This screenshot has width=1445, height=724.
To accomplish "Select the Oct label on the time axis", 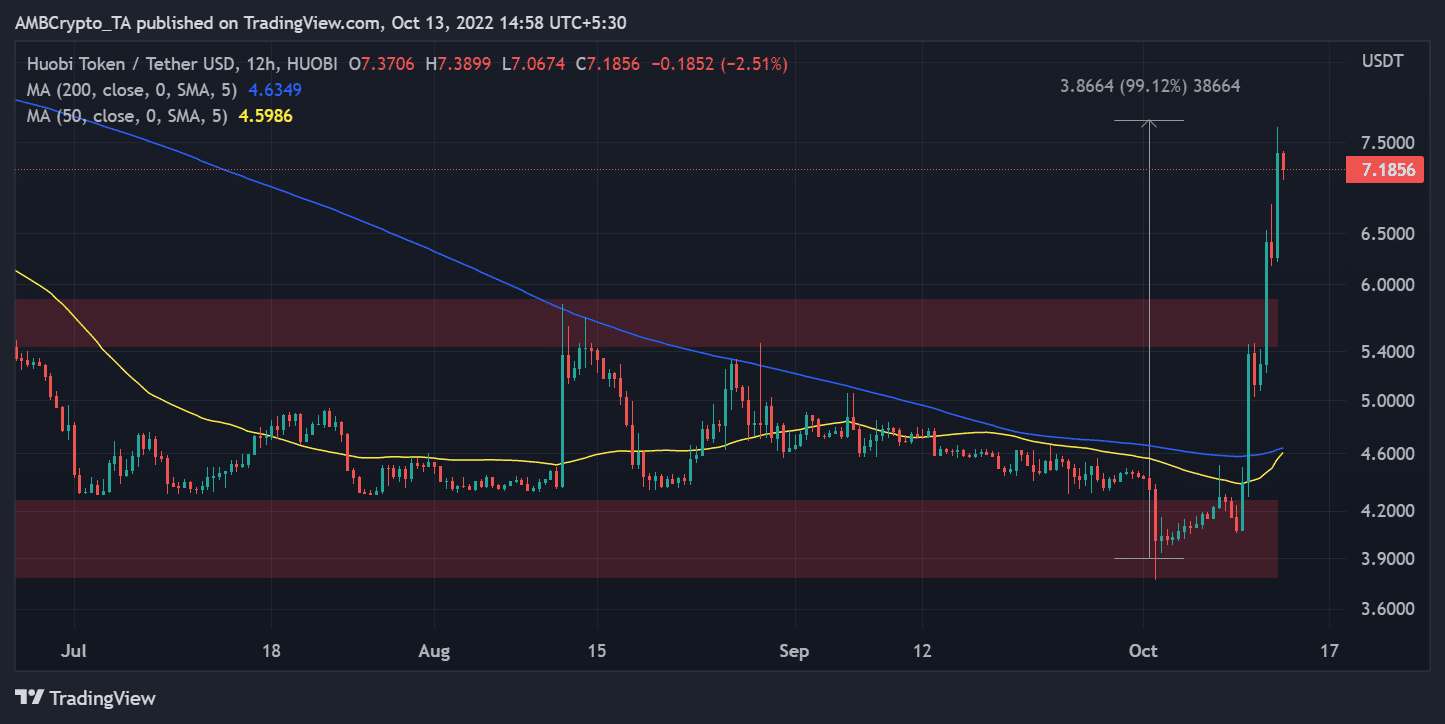I will tap(1142, 650).
